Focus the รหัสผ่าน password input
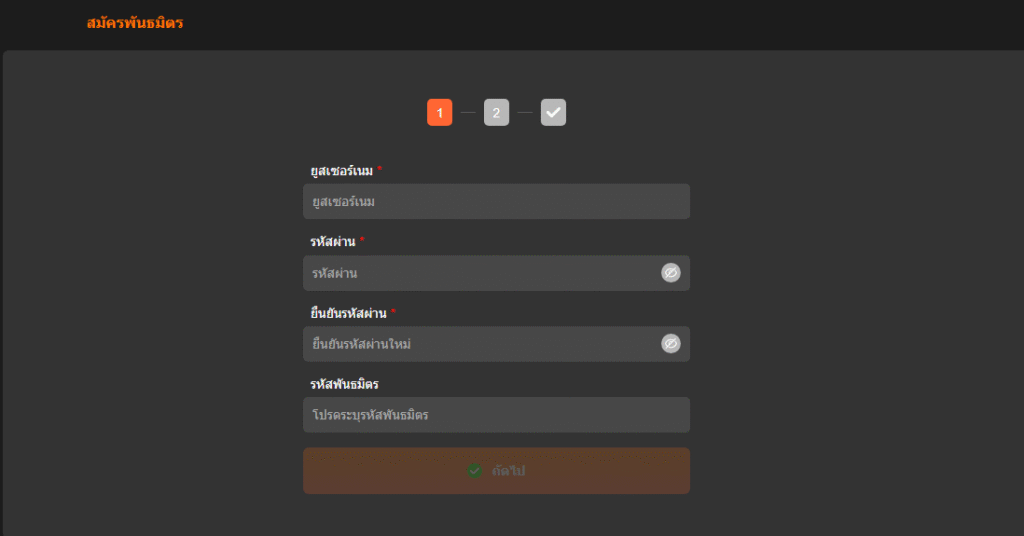Image resolution: width=1024 pixels, height=536 pixels. [480, 273]
